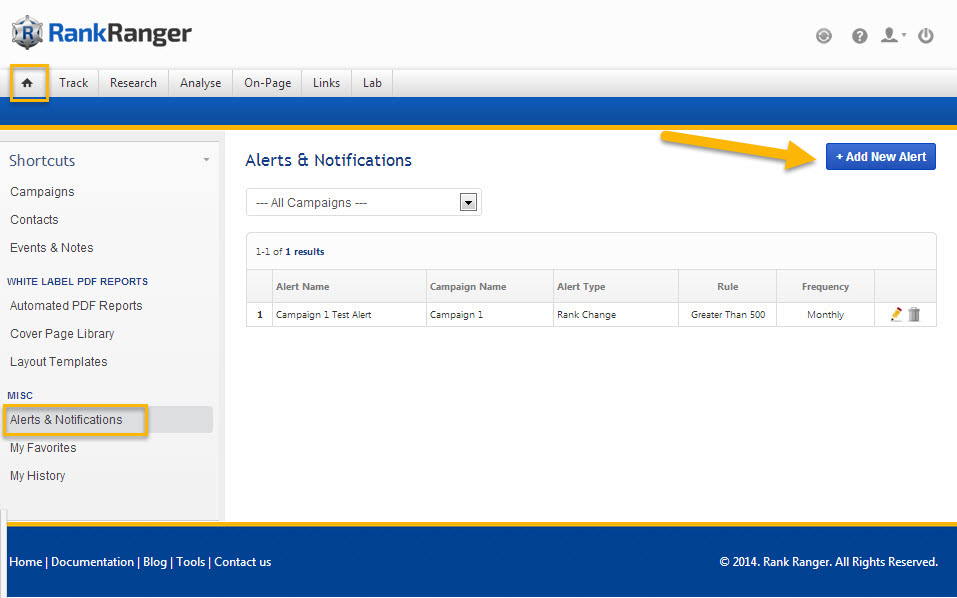This screenshot has width=957, height=598.
Task: Click the home icon in navigation bar
Action: 27,83
